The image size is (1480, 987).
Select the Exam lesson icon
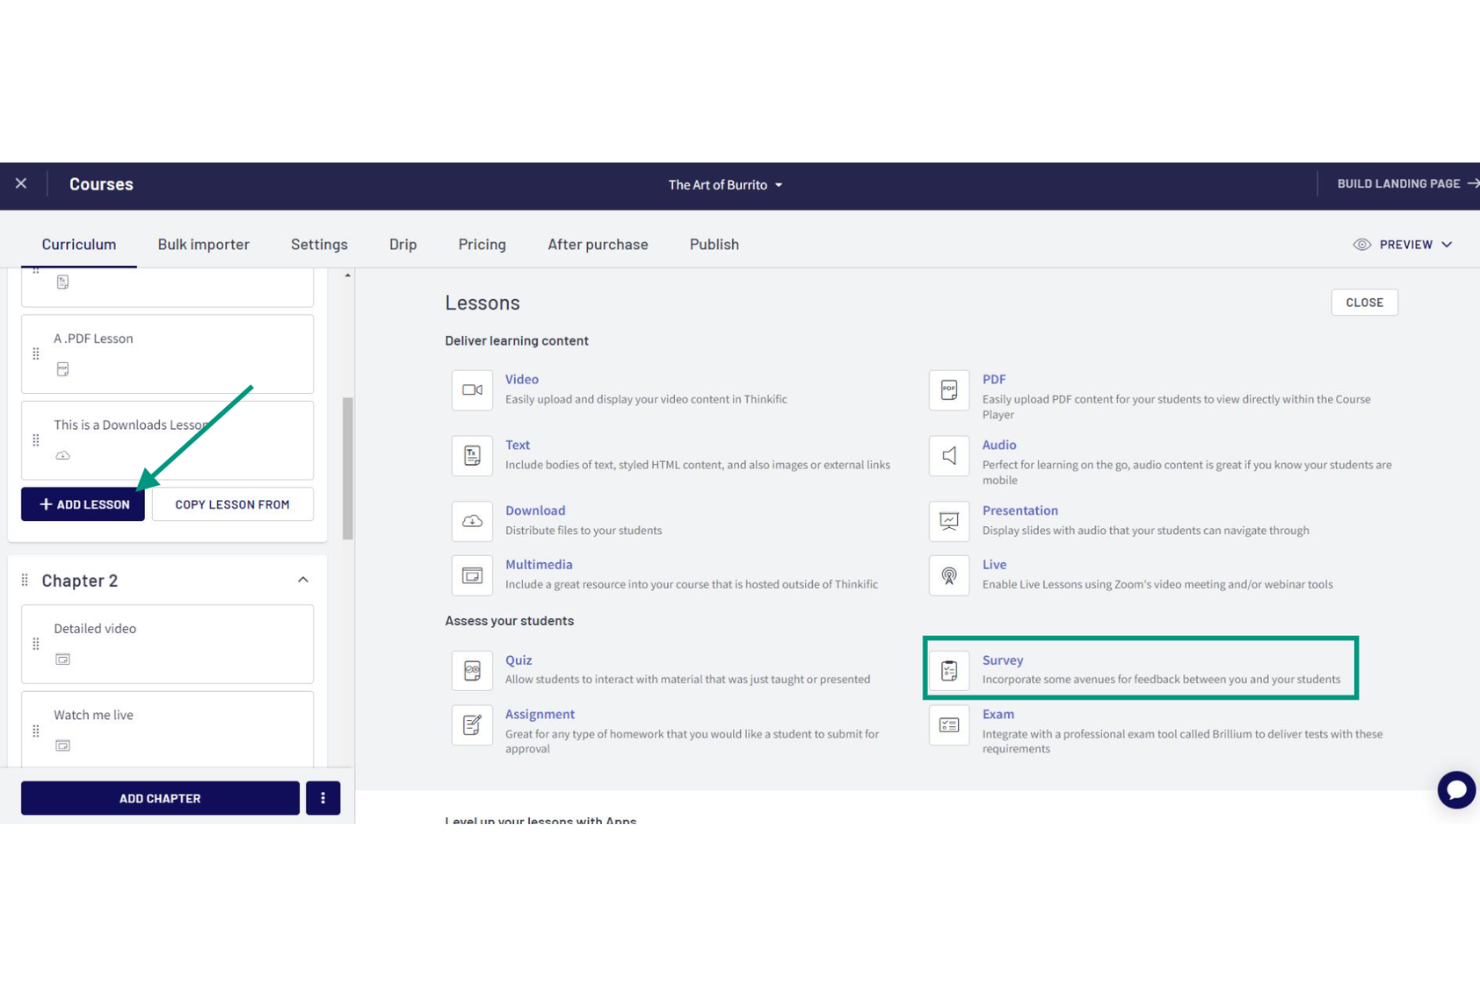tap(948, 724)
